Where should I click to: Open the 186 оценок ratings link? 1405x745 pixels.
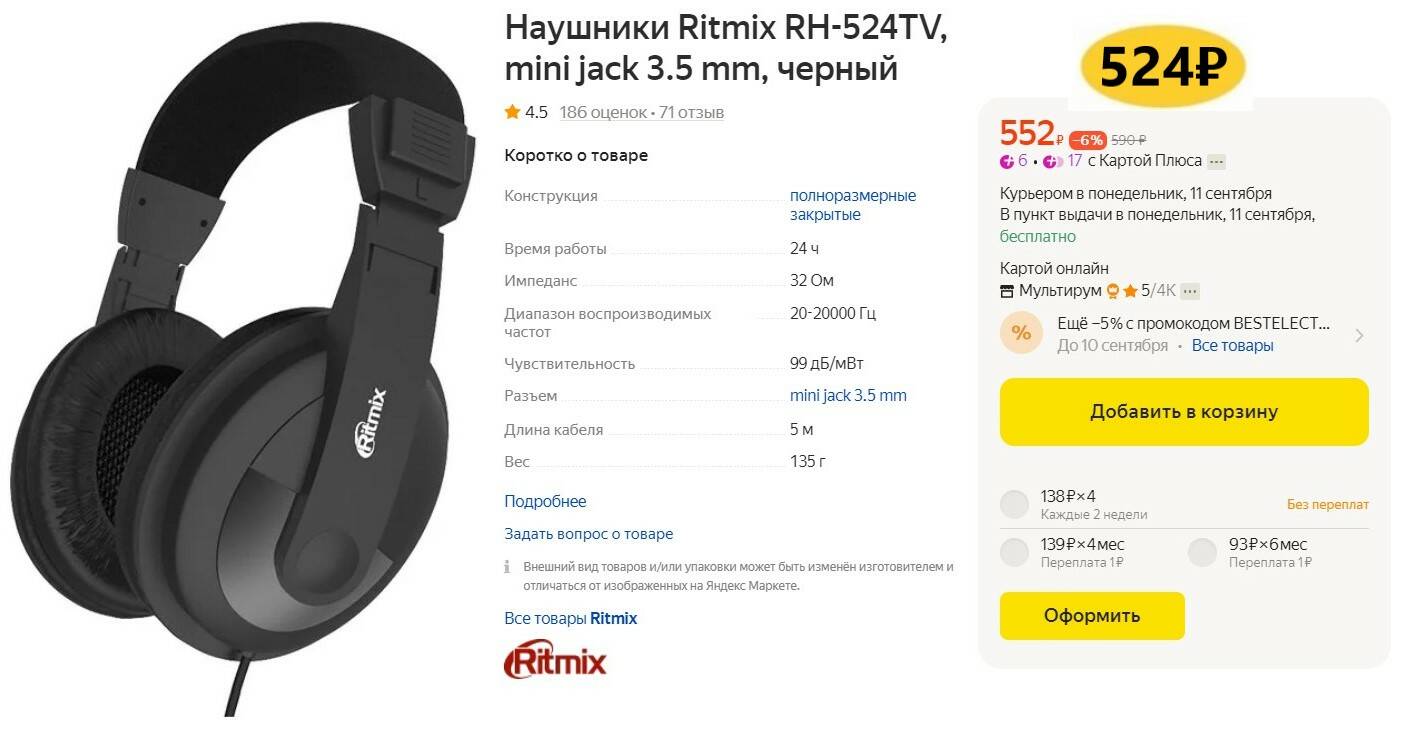(603, 112)
